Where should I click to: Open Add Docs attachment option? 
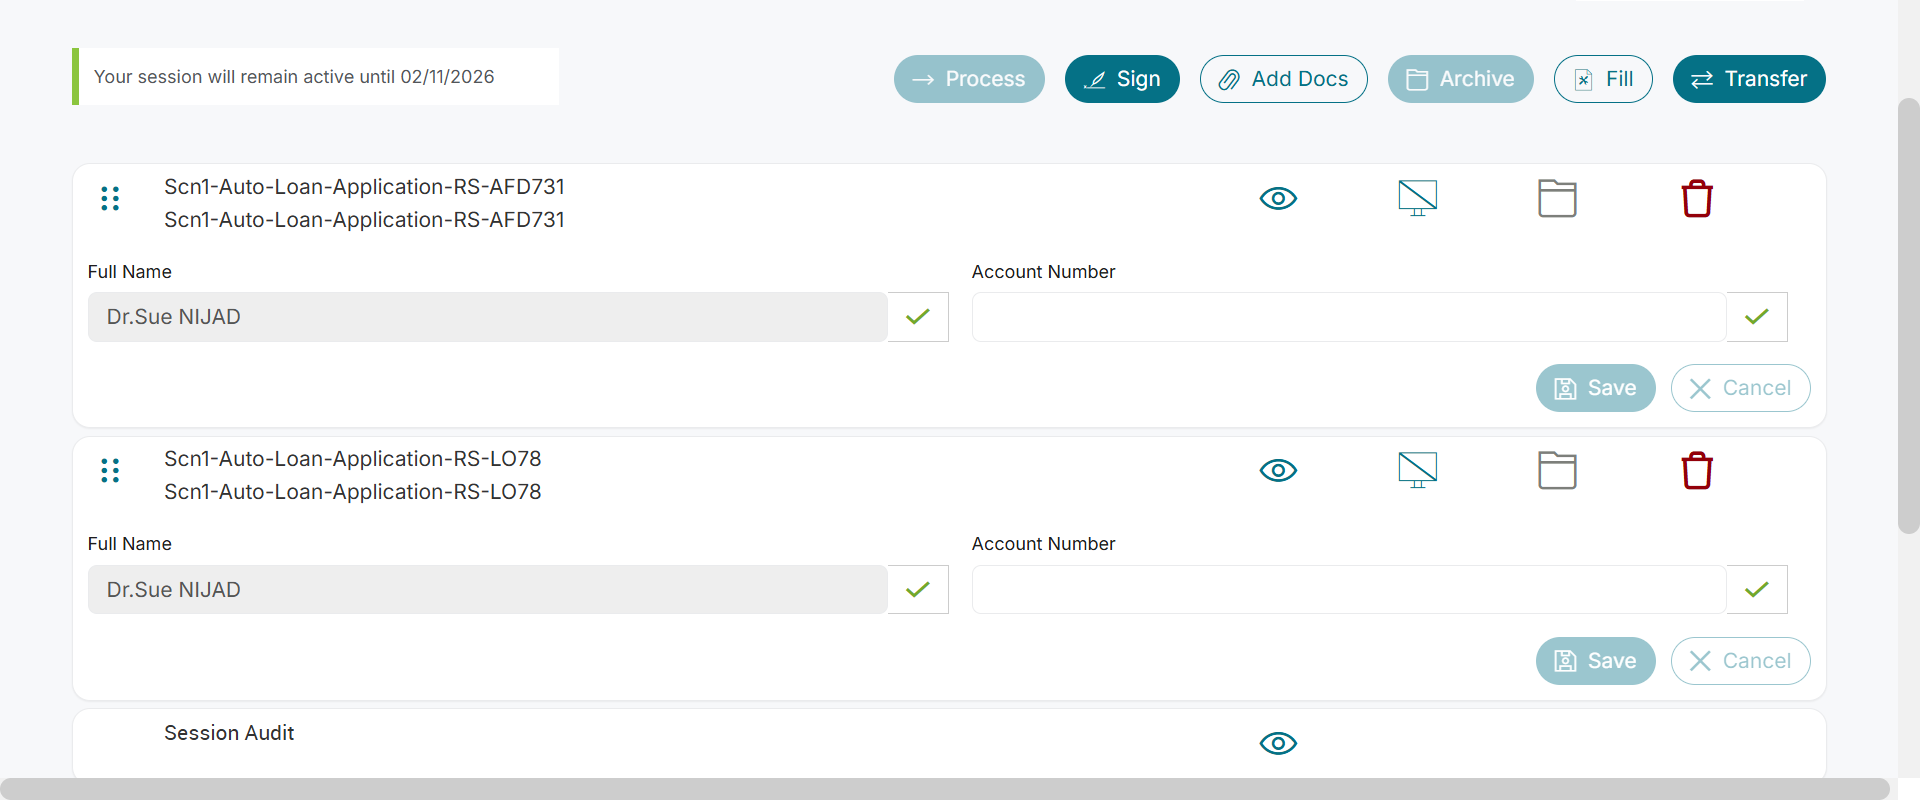click(x=1284, y=79)
